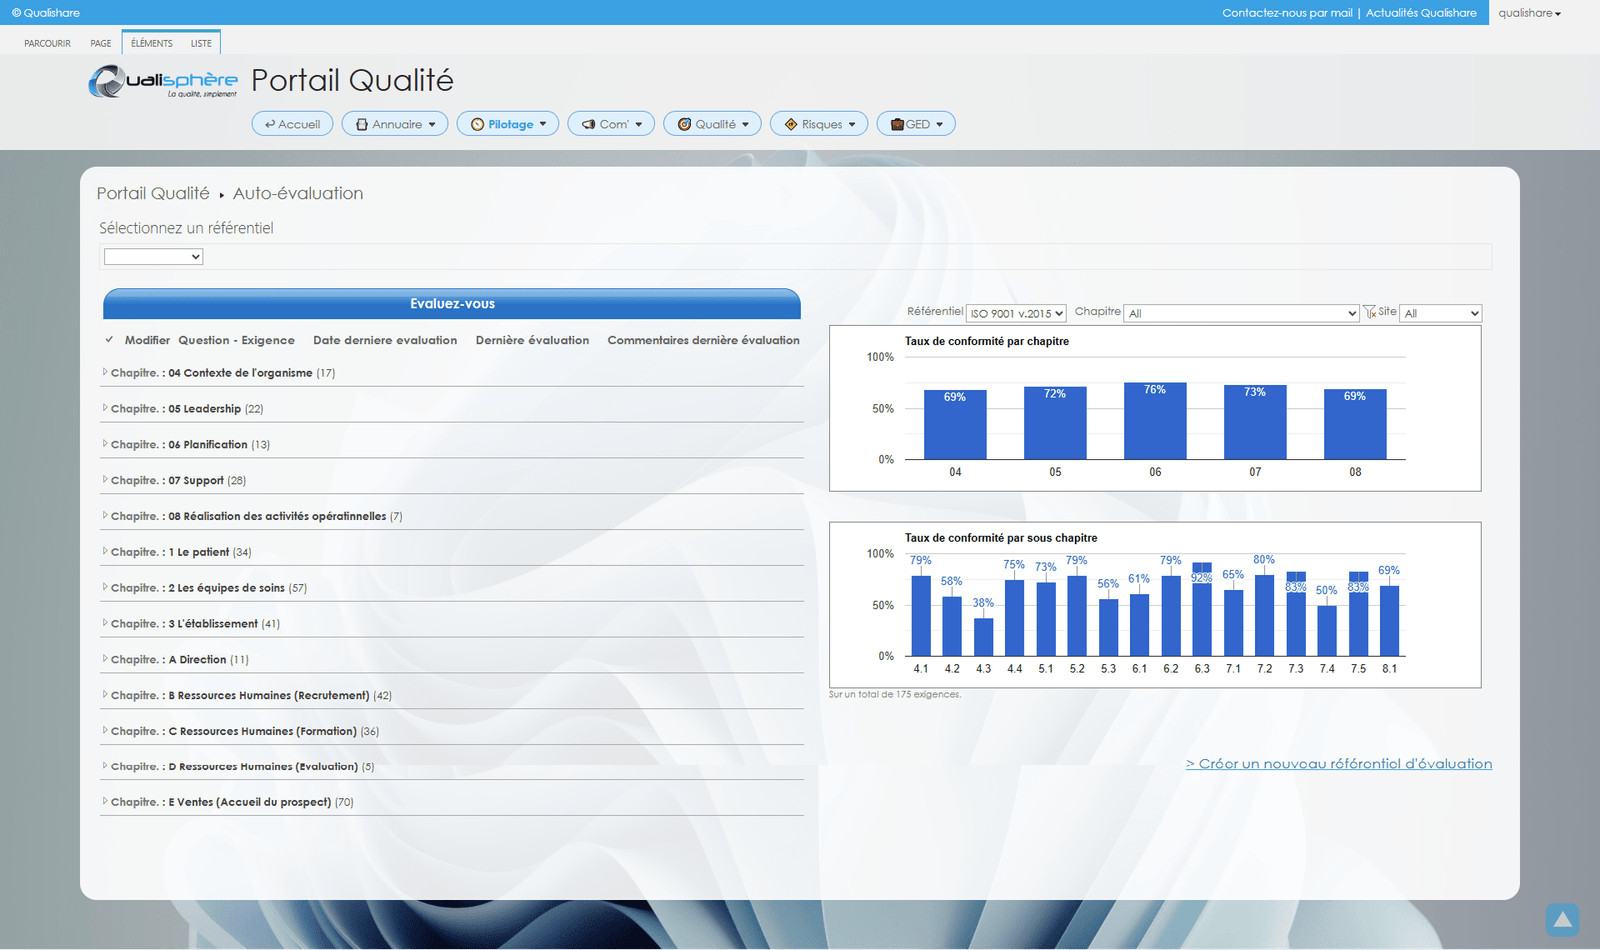Click the filter icon beside Site
This screenshot has height=950, width=1600.
(1369, 312)
